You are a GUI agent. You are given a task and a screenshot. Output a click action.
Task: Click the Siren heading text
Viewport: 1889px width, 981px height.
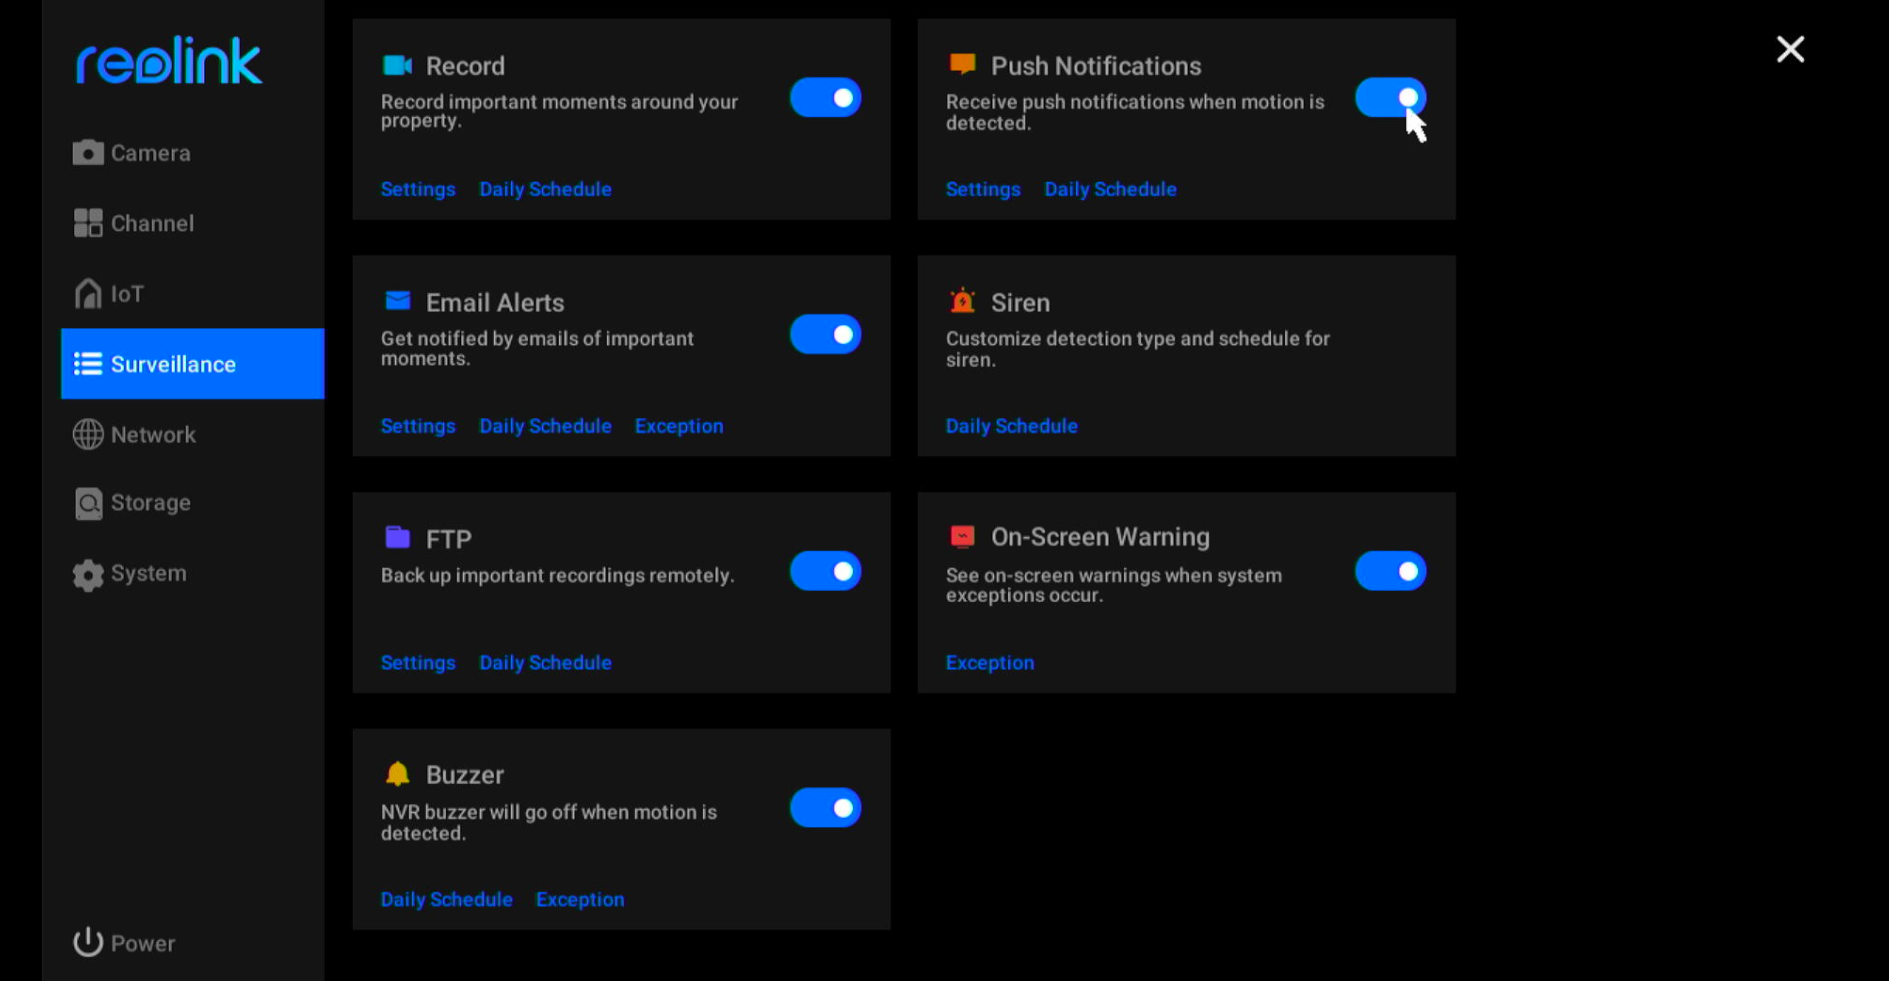[1020, 302]
